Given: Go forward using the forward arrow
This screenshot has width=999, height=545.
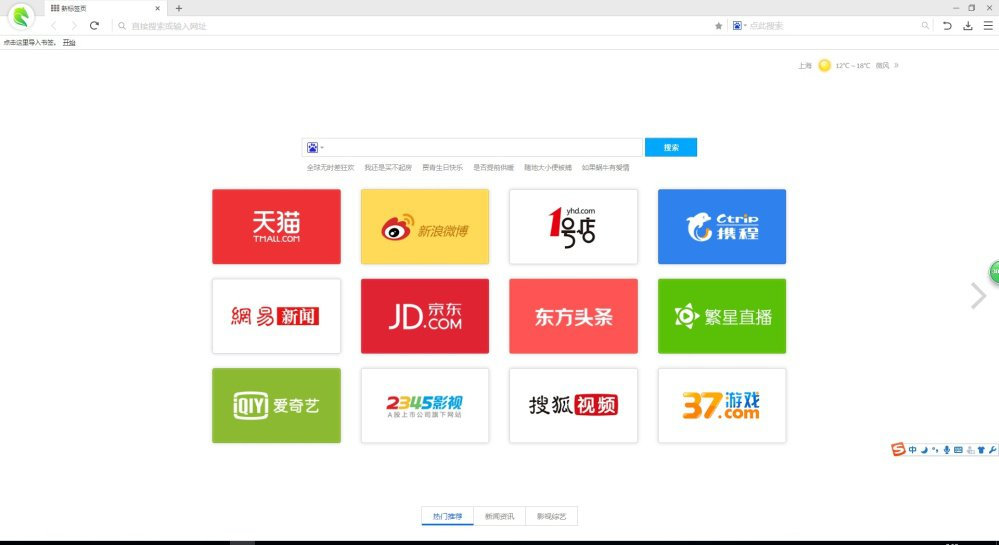Looking at the screenshot, I should 74,25.
